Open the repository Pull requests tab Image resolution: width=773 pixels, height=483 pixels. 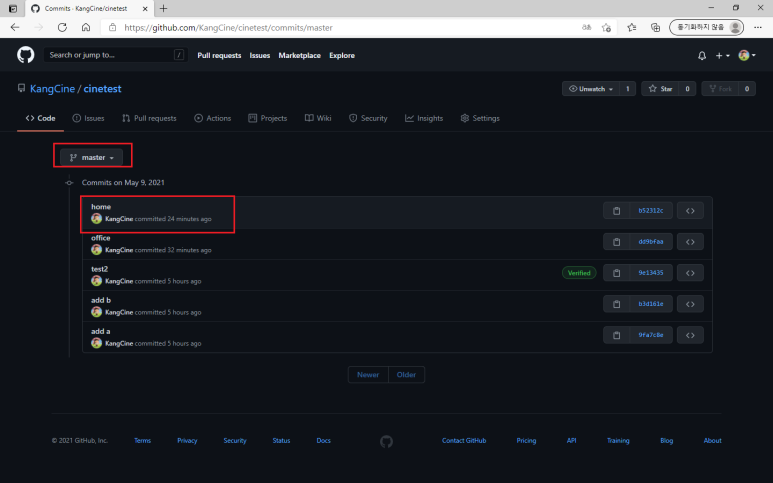click(149, 118)
